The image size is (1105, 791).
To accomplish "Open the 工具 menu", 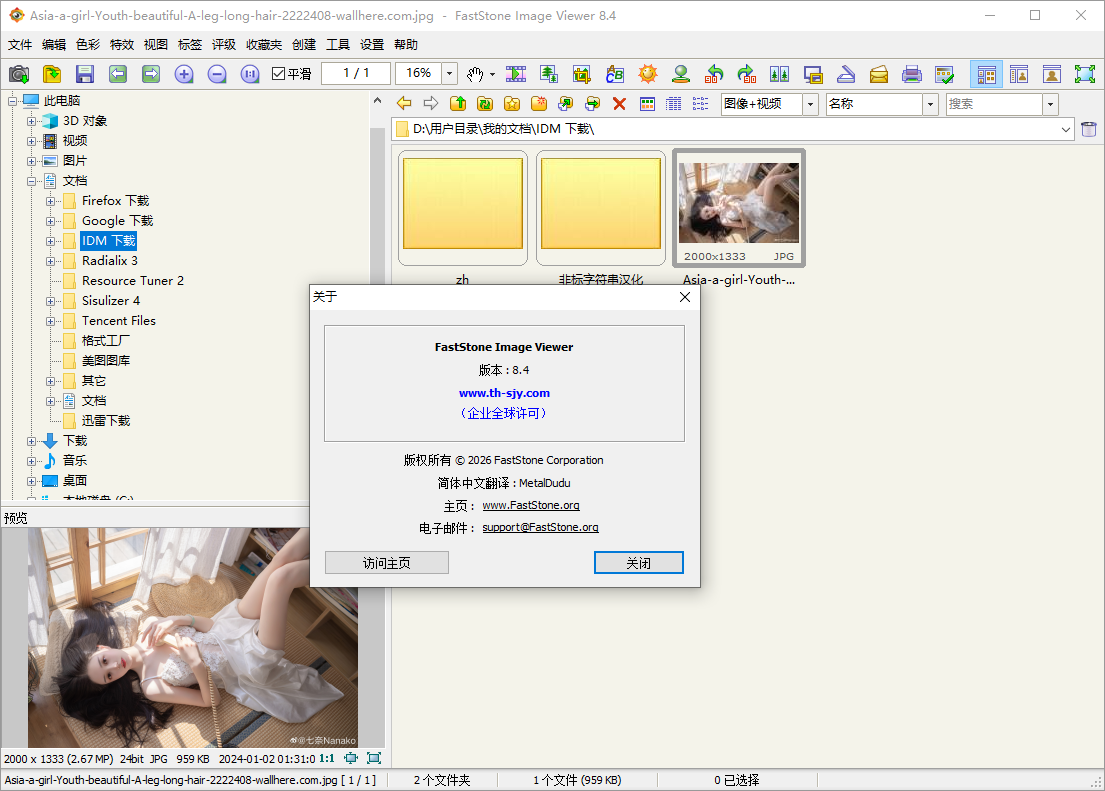I will (338, 44).
